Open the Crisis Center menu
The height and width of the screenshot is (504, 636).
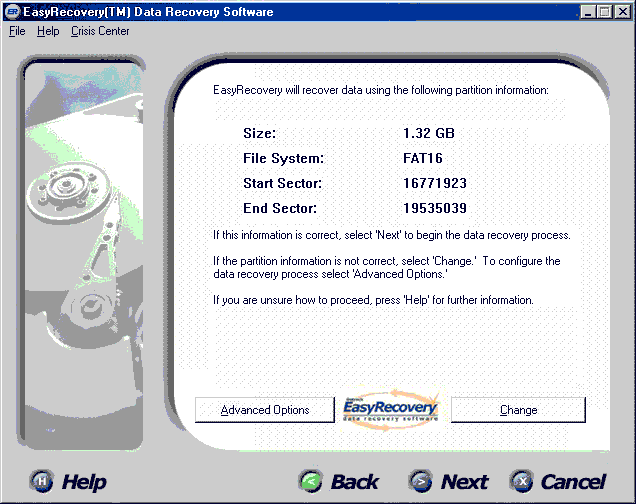click(100, 31)
